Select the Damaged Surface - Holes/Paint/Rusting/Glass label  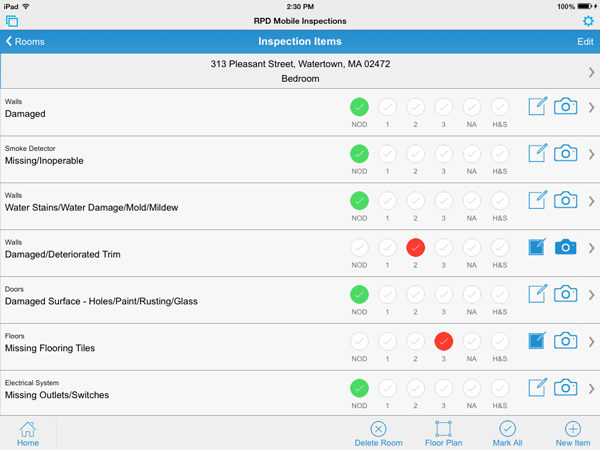[101, 301]
